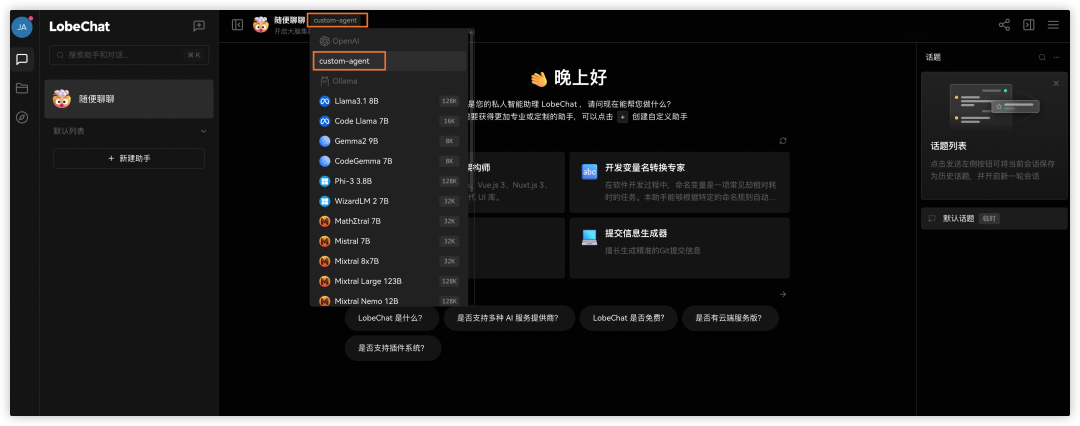Open the 随便聊聊 session in sidebar
The image size is (1080, 426).
(129, 99)
